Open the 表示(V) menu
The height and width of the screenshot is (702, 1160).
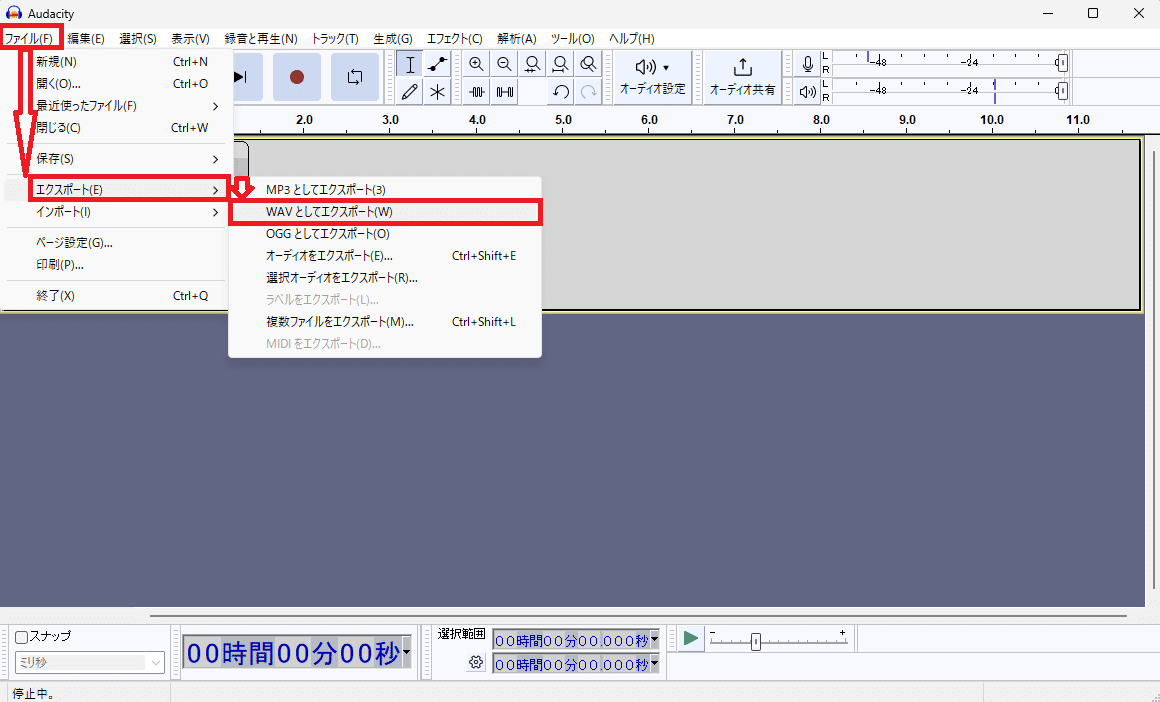[x=190, y=38]
